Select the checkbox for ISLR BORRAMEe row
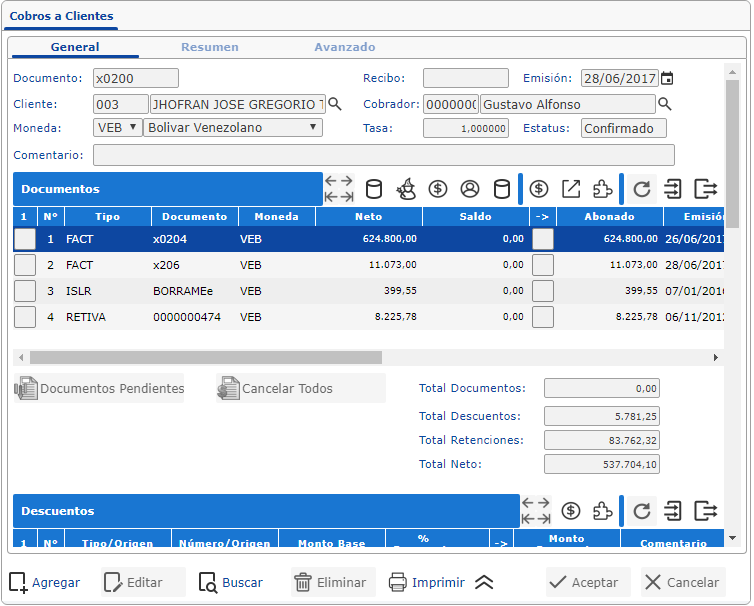Screen dimensions: 754x606 coord(25,291)
